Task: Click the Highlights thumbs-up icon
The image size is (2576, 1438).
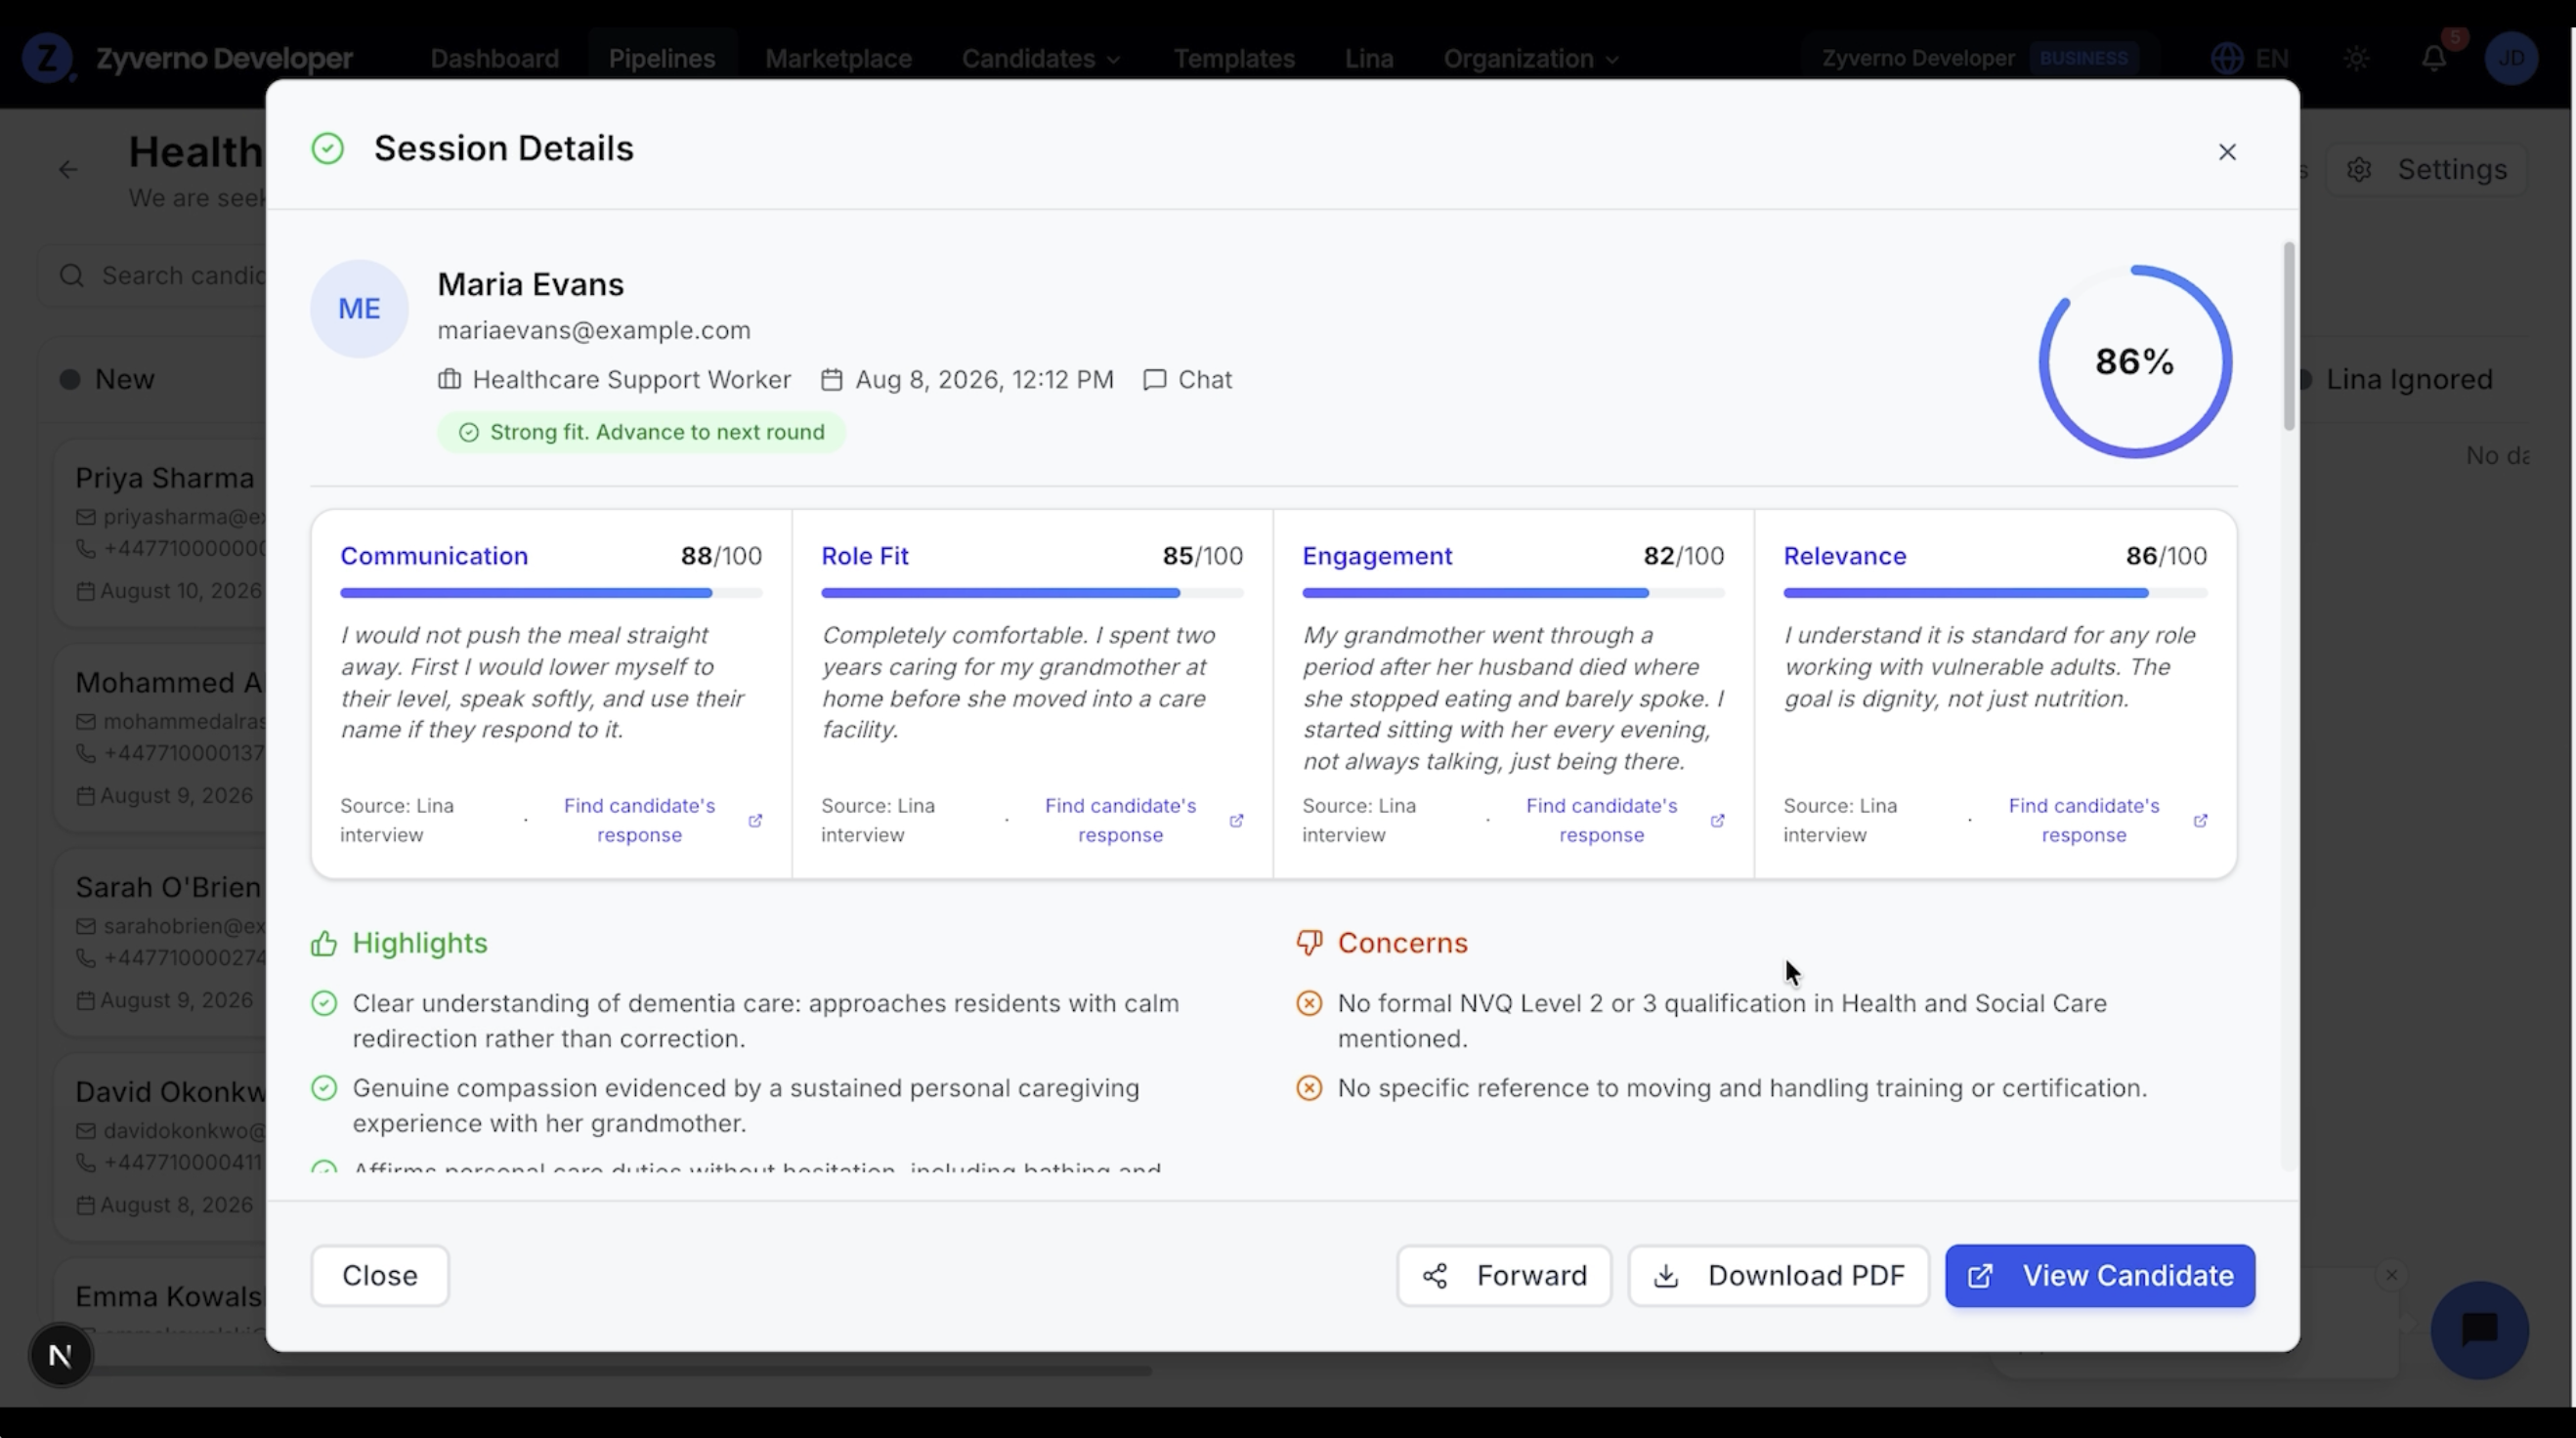Action: click(x=323, y=943)
